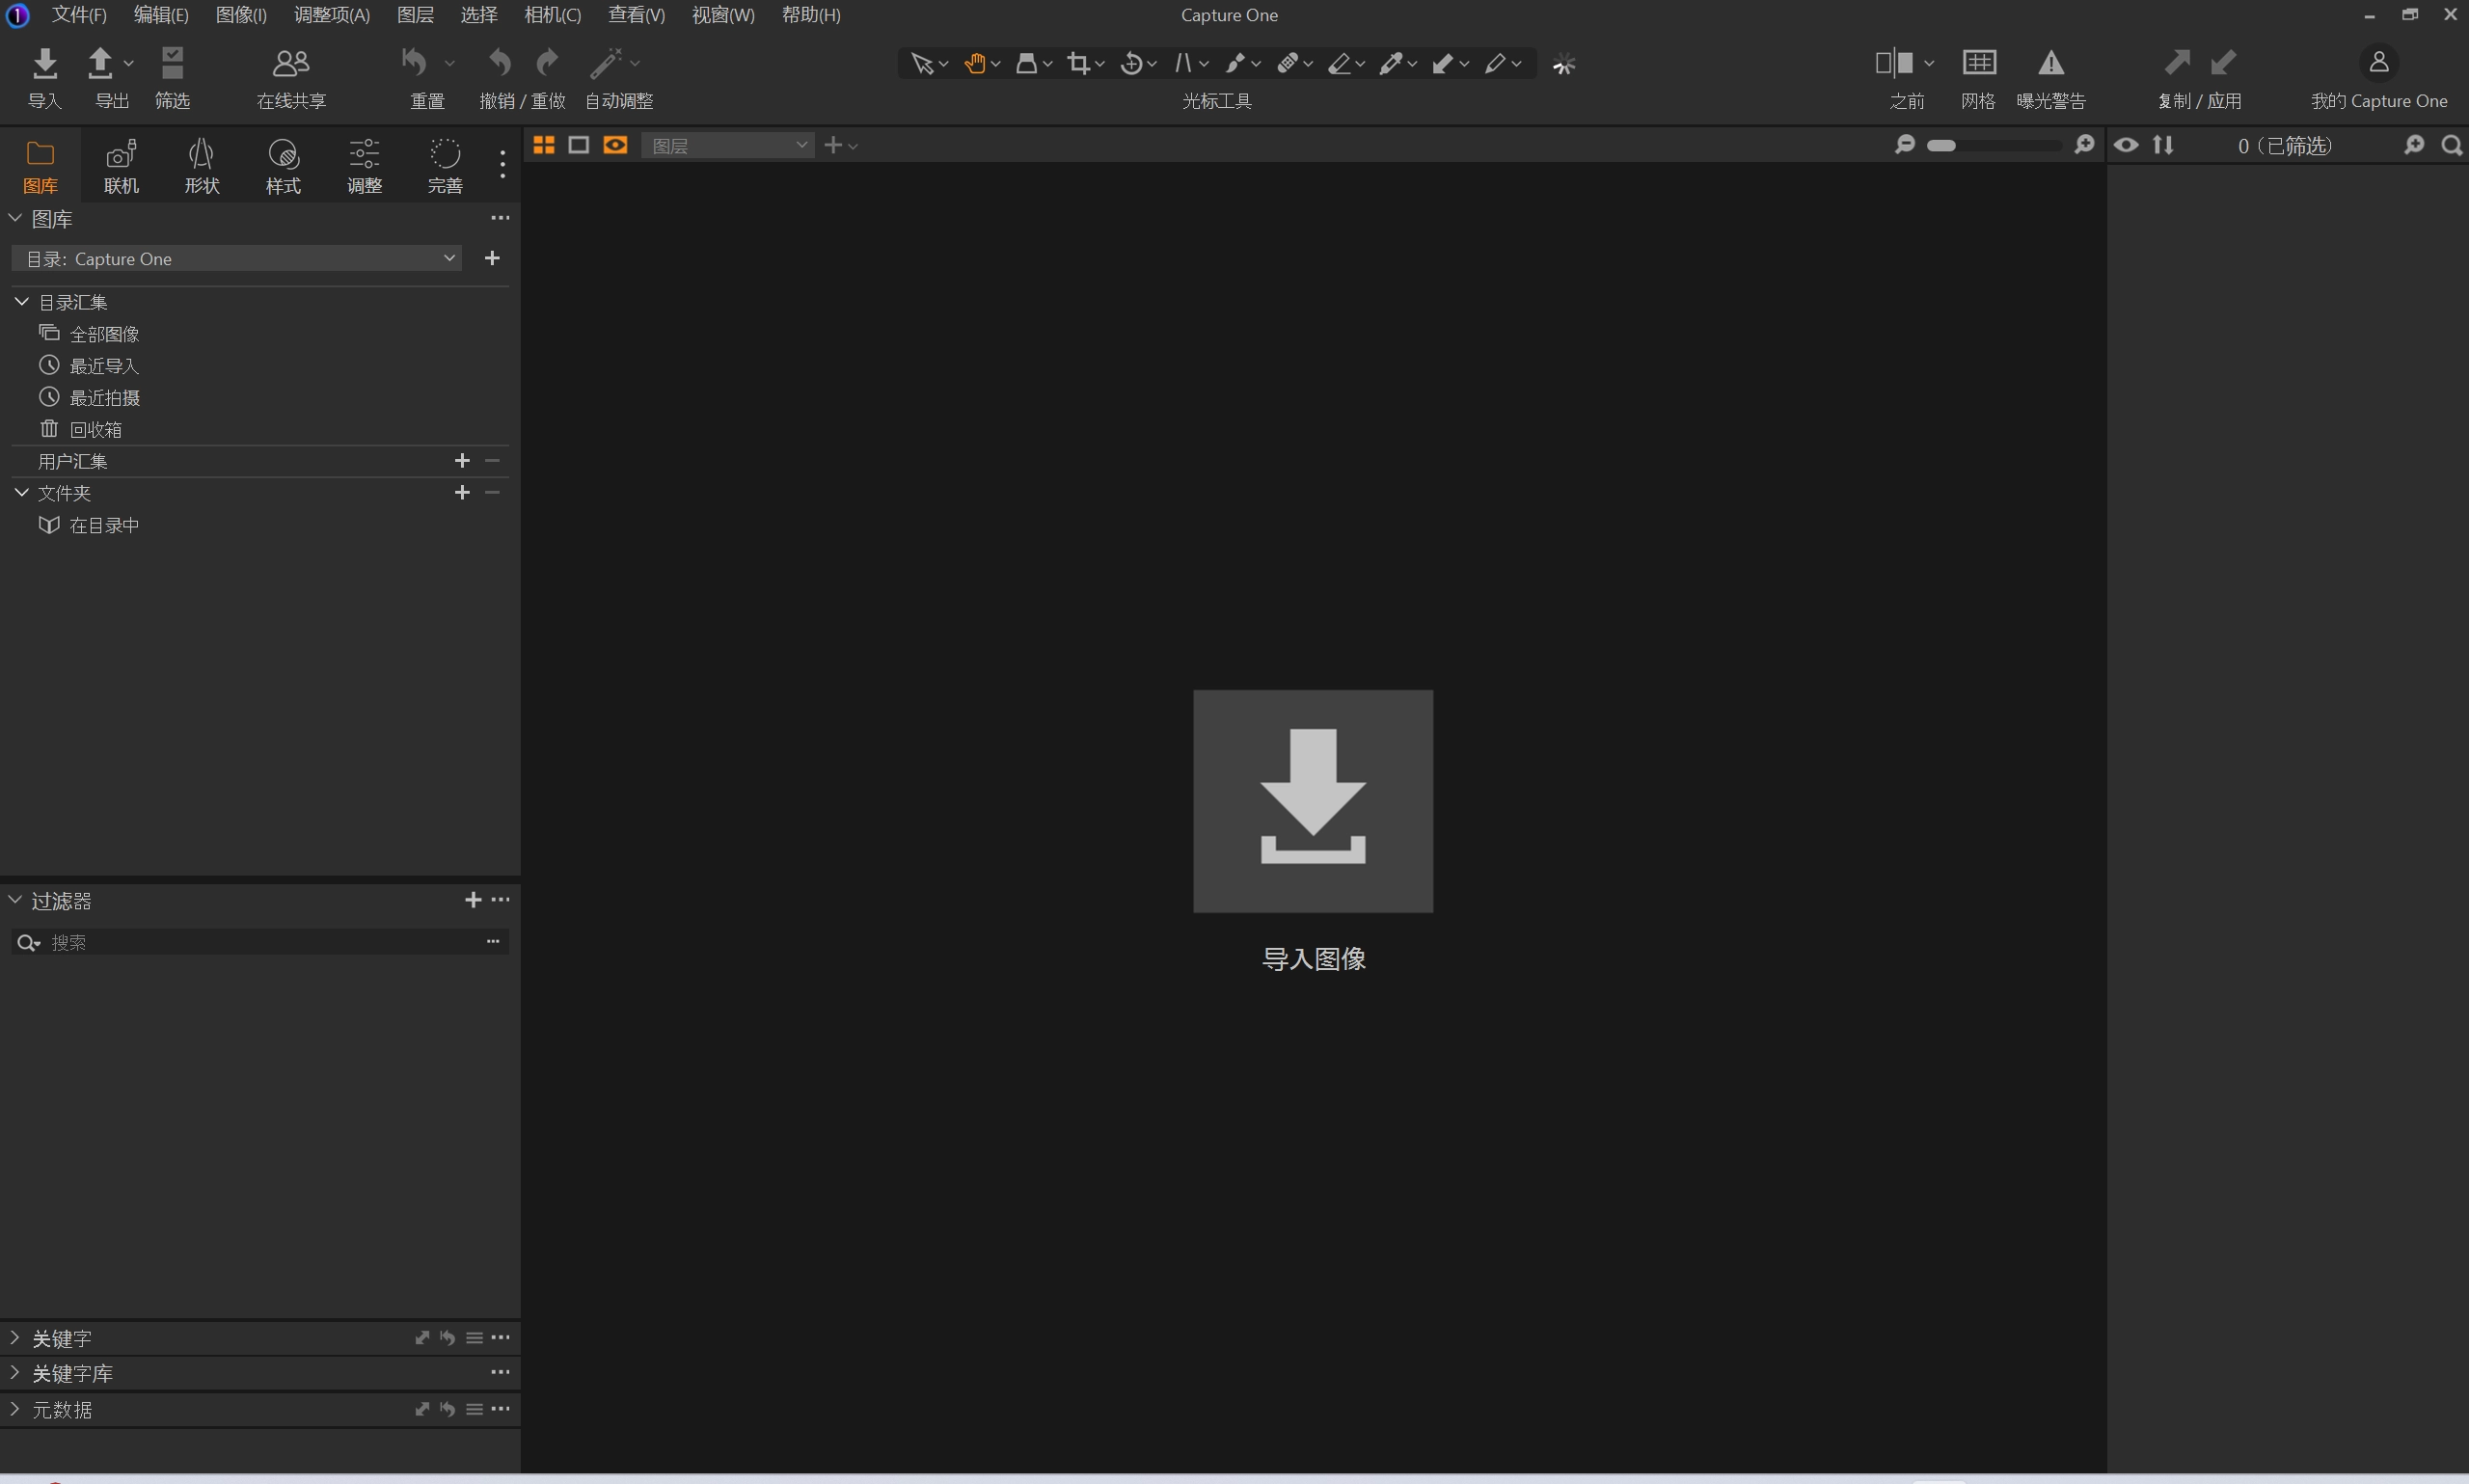Open the Tethered camera tool tab

point(121,166)
